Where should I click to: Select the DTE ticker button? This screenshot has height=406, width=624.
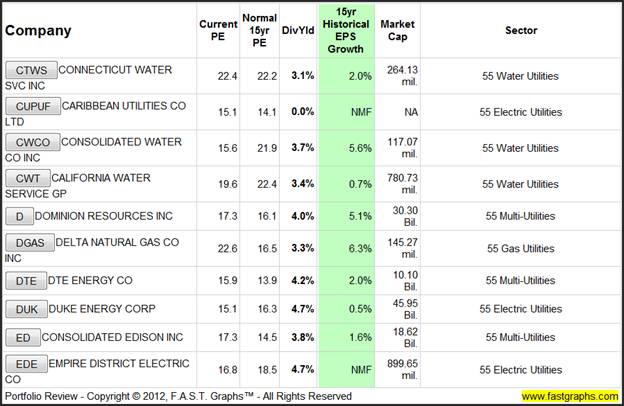(25, 280)
